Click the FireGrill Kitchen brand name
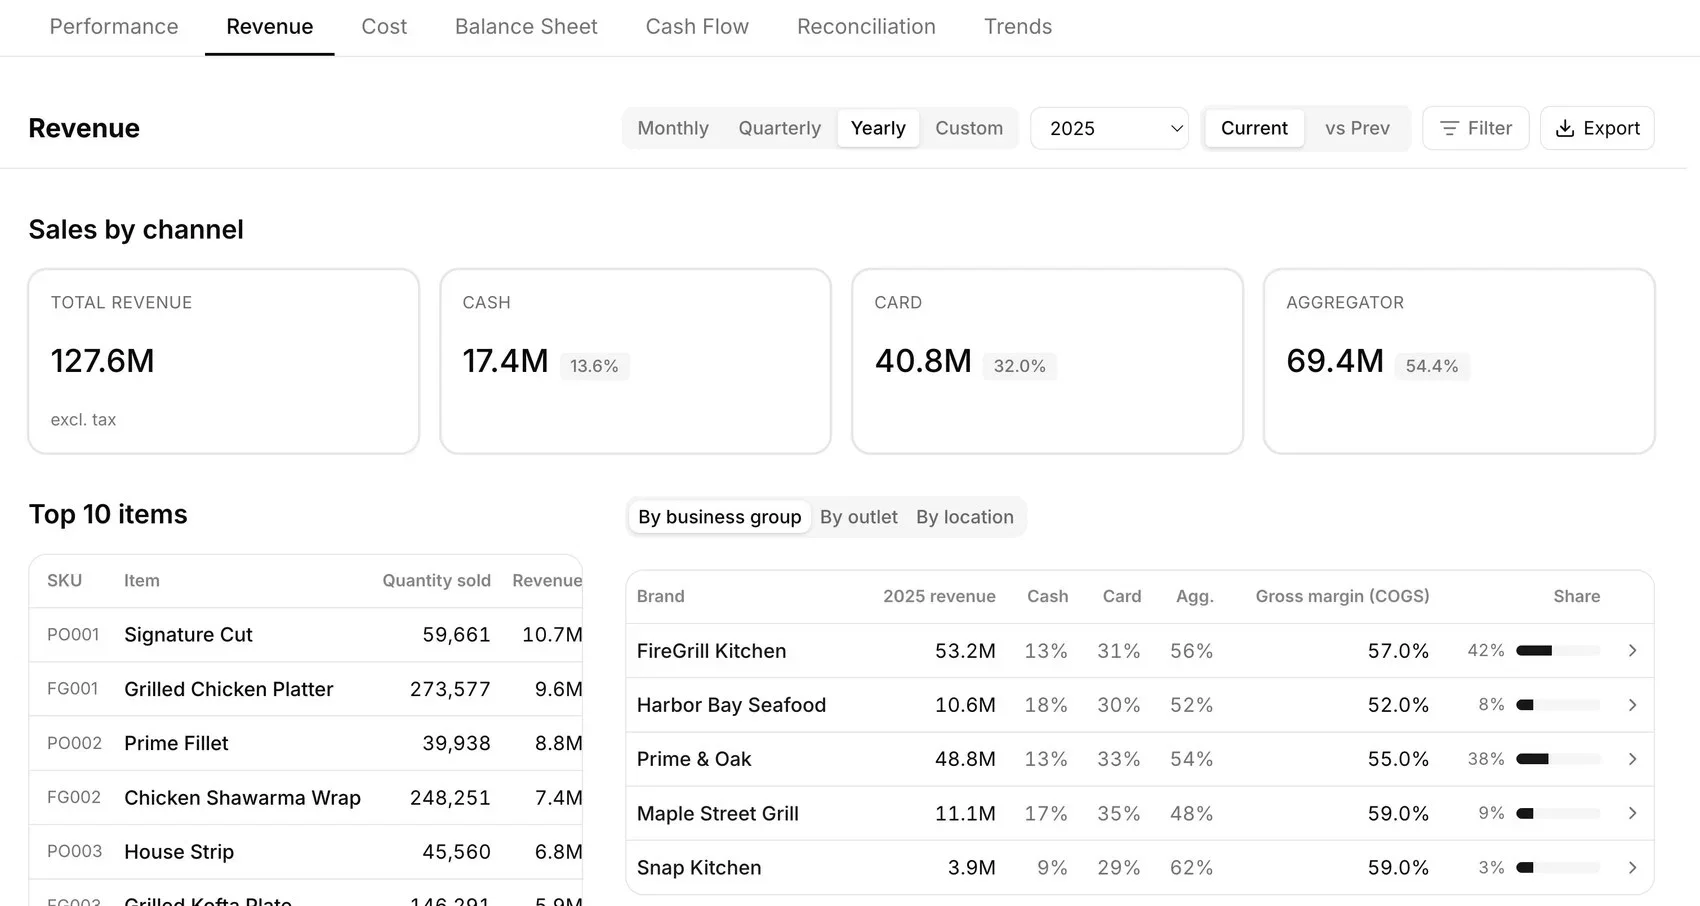This screenshot has height=906, width=1700. [x=711, y=651]
